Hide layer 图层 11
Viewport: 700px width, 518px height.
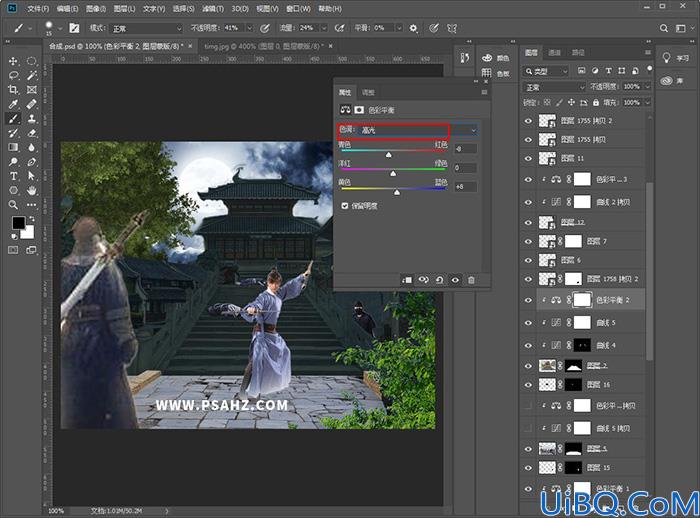pyautogui.click(x=529, y=159)
